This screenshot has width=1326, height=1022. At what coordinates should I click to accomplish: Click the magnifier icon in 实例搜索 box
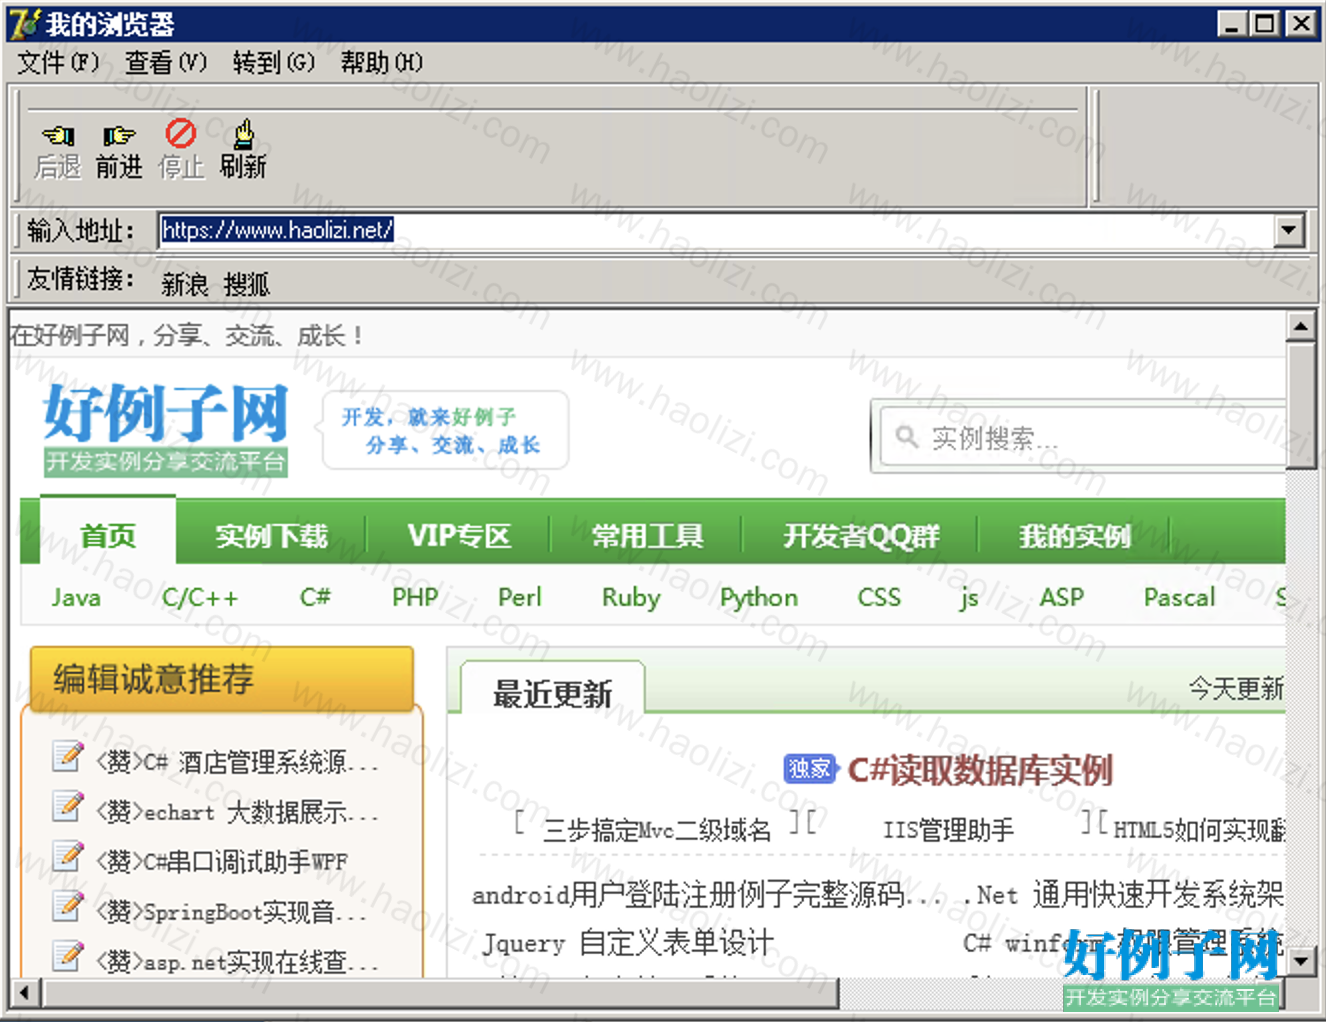[x=906, y=437]
